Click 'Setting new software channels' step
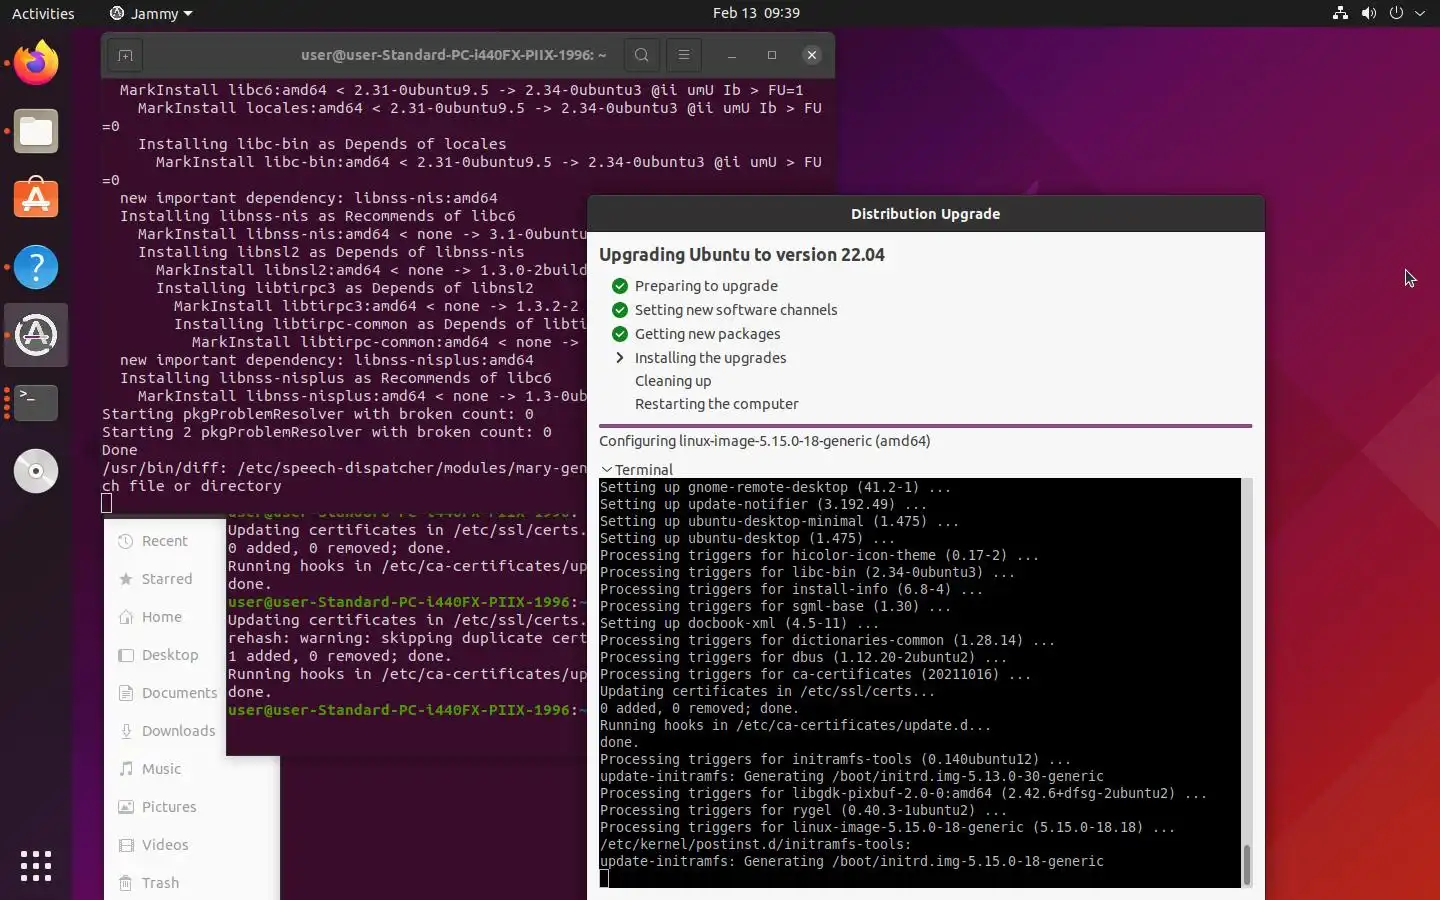The image size is (1440, 900). coord(736,310)
